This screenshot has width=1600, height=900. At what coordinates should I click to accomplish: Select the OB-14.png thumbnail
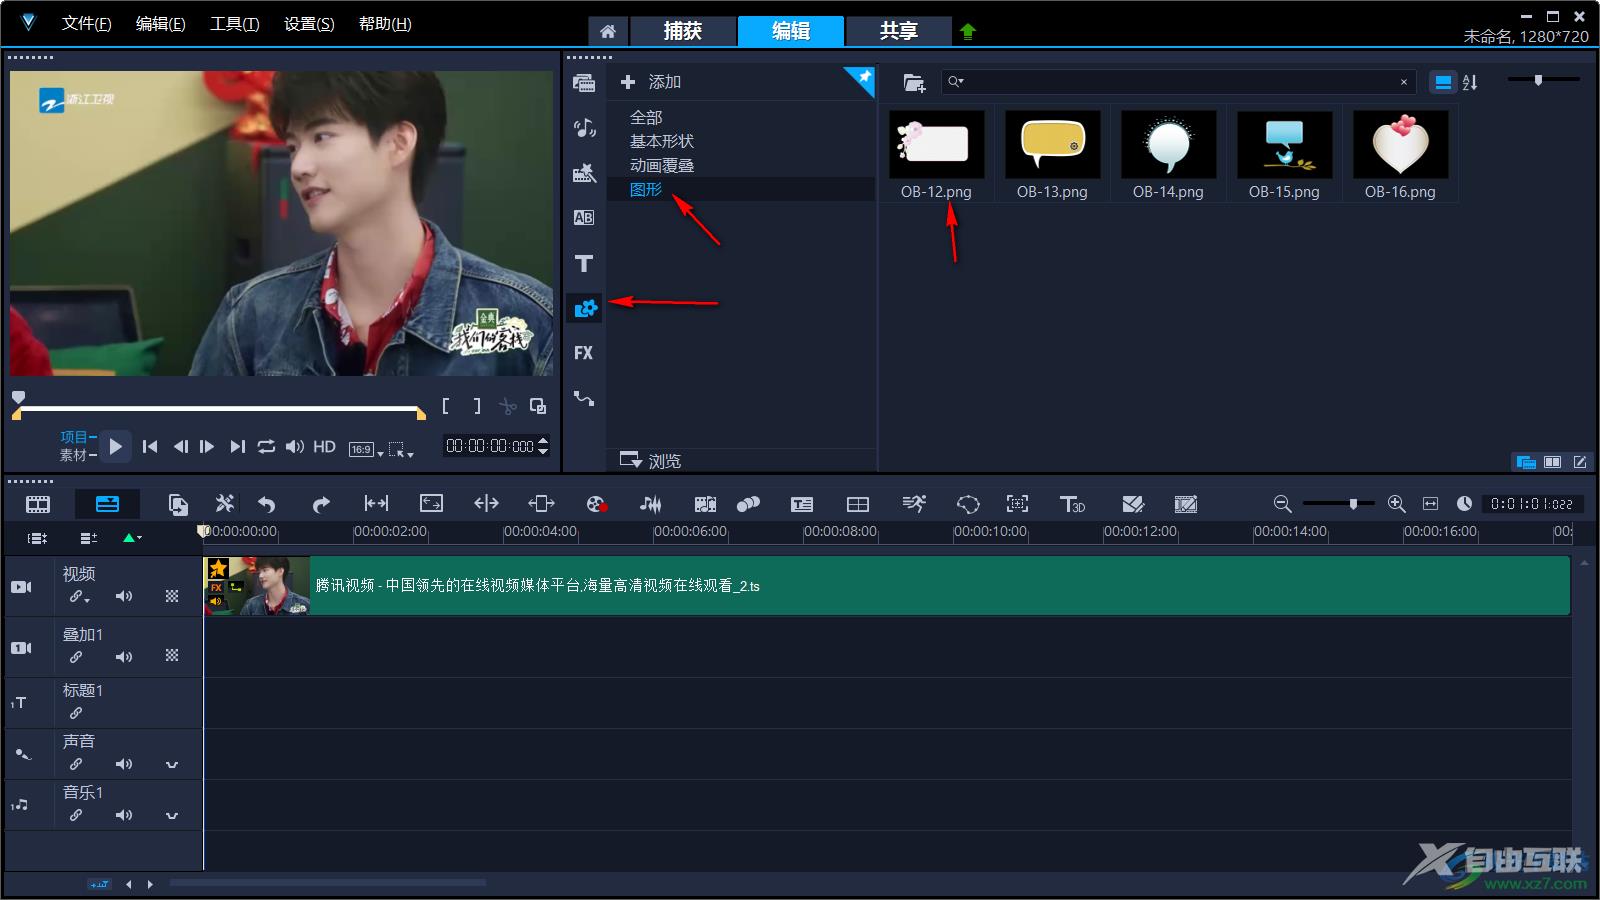pyautogui.click(x=1168, y=145)
